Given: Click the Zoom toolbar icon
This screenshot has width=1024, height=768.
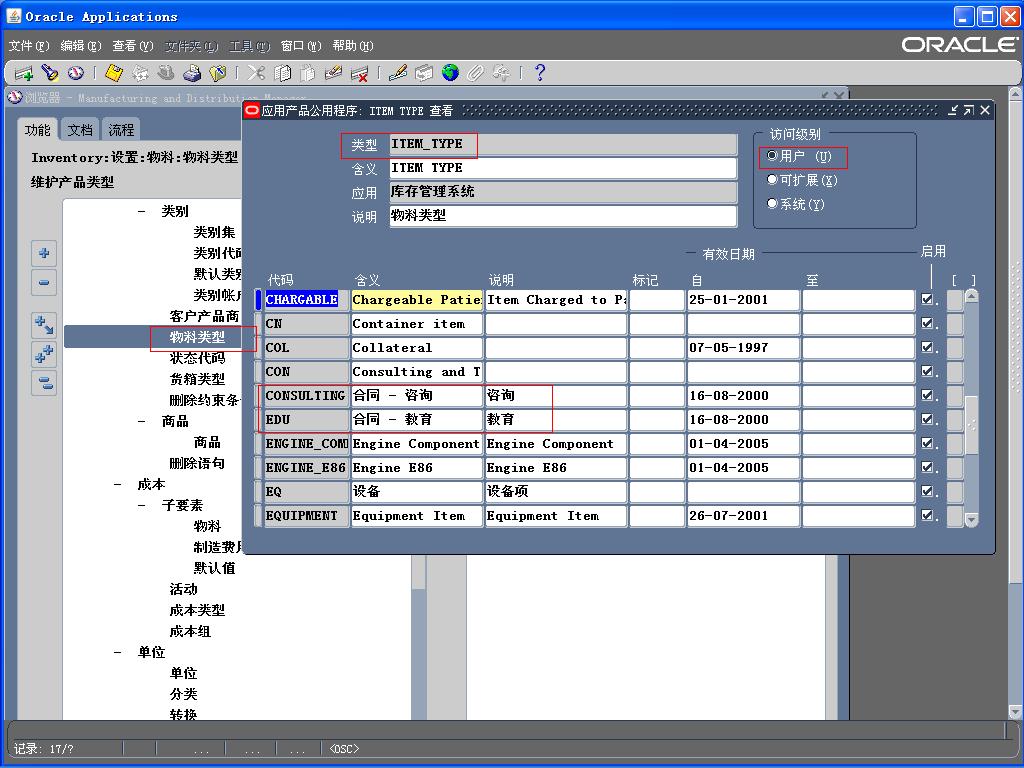Looking at the screenshot, I should (x=424, y=73).
